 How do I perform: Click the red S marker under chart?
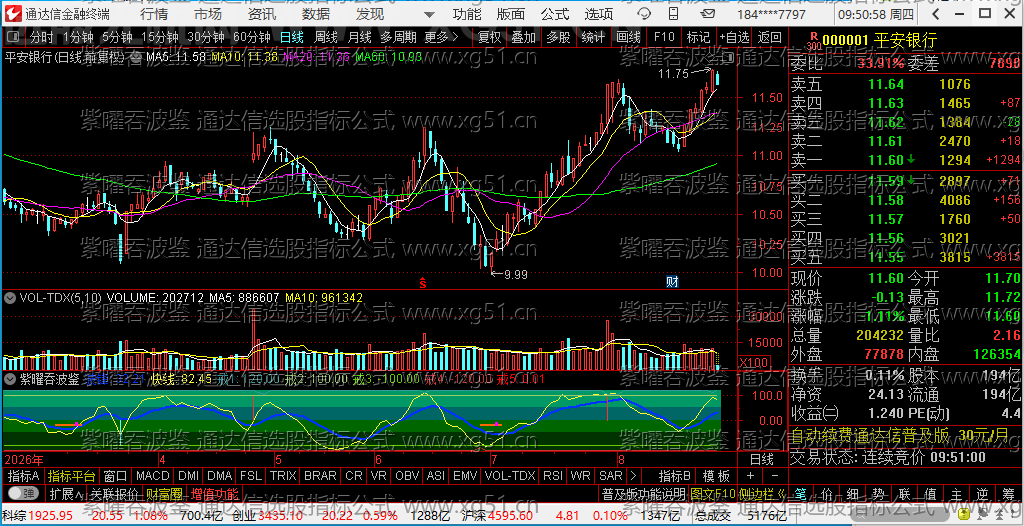point(423,282)
